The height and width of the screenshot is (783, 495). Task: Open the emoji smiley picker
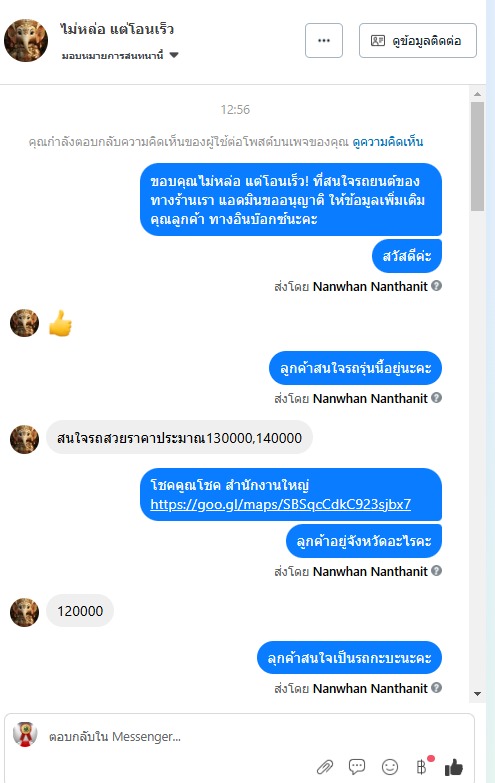390,767
